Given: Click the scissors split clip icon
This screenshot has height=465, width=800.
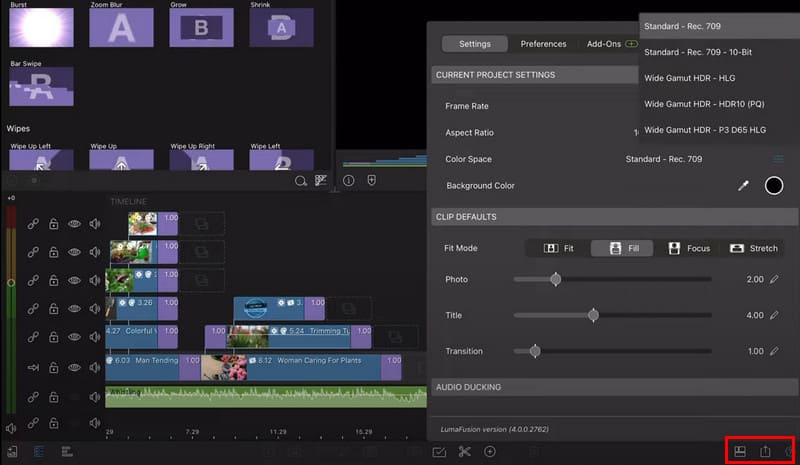Looking at the screenshot, I should [x=464, y=452].
